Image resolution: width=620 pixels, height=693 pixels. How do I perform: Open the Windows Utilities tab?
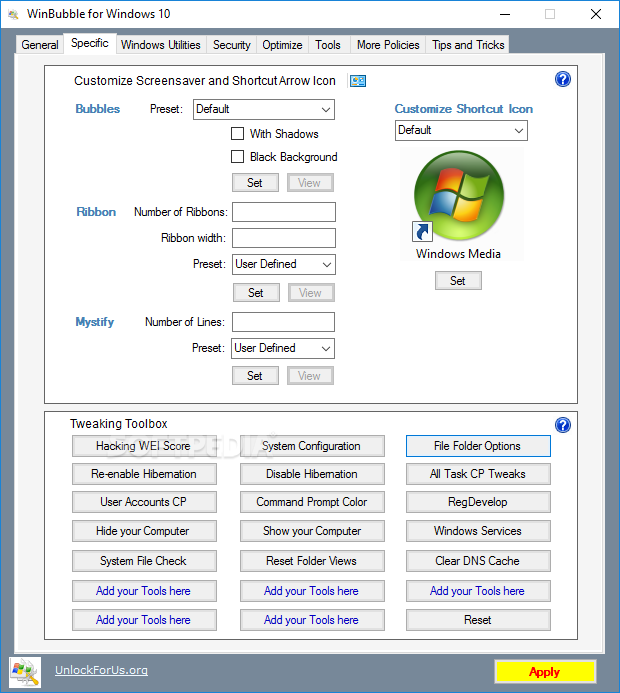161,45
